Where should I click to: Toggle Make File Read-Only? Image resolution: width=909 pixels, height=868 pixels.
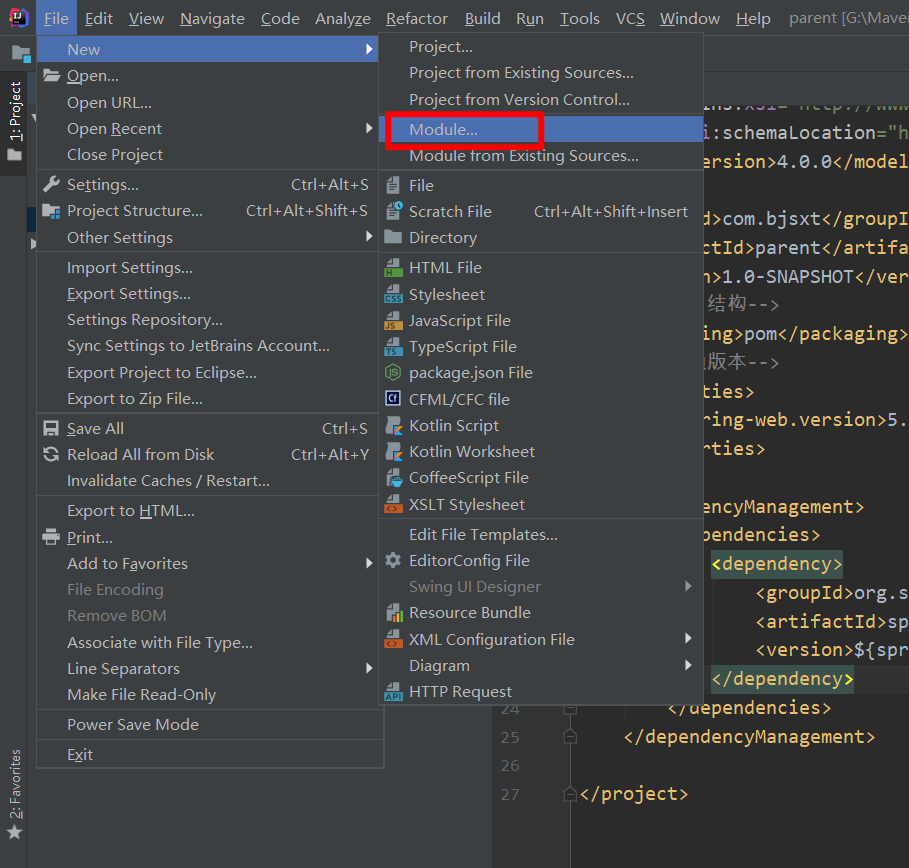coord(141,695)
